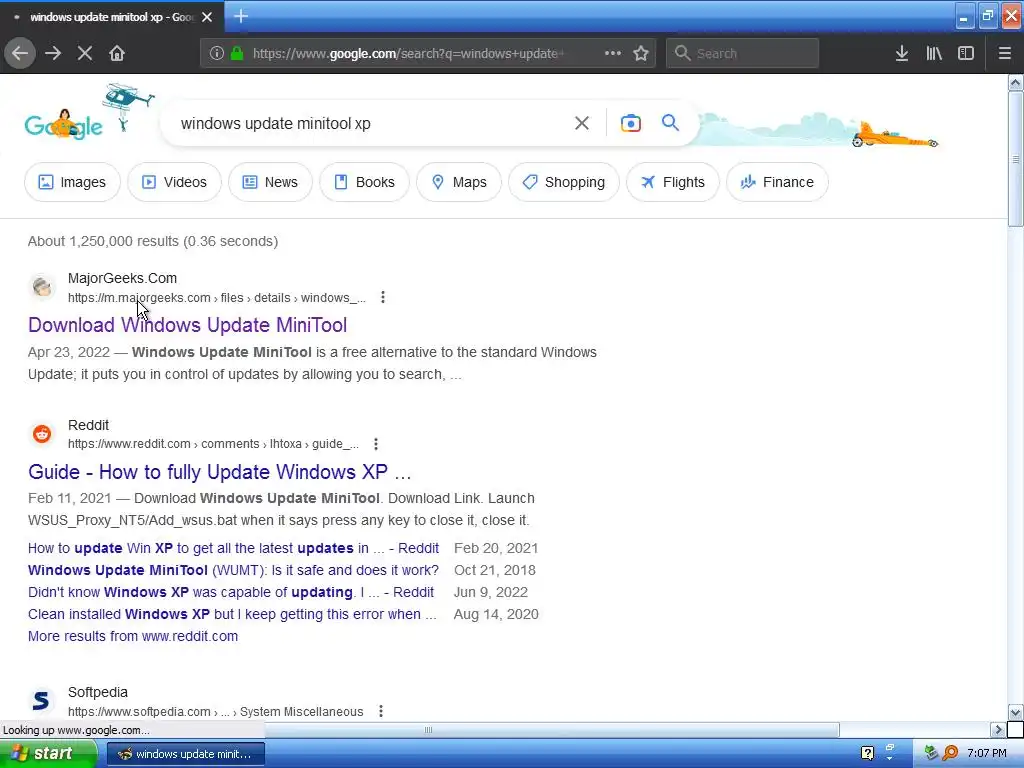Viewport: 1024px width, 768px height.
Task: Open the Guide - How to fully Update Windows XP link
Action: (219, 472)
